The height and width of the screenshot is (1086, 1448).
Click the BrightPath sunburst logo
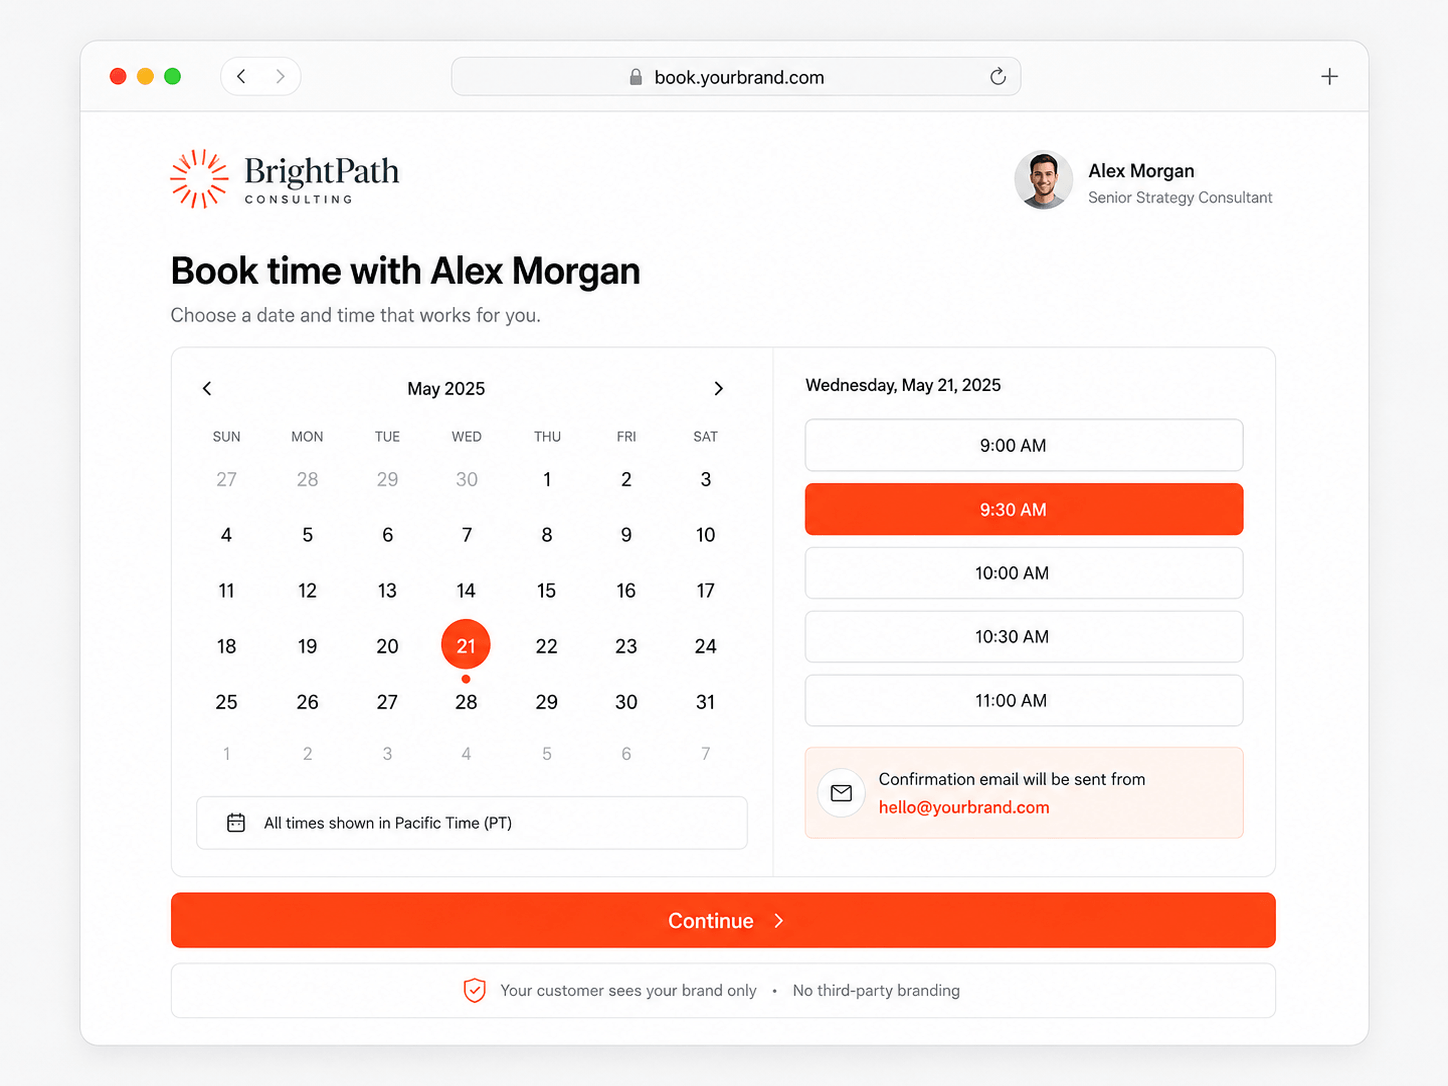pos(199,179)
